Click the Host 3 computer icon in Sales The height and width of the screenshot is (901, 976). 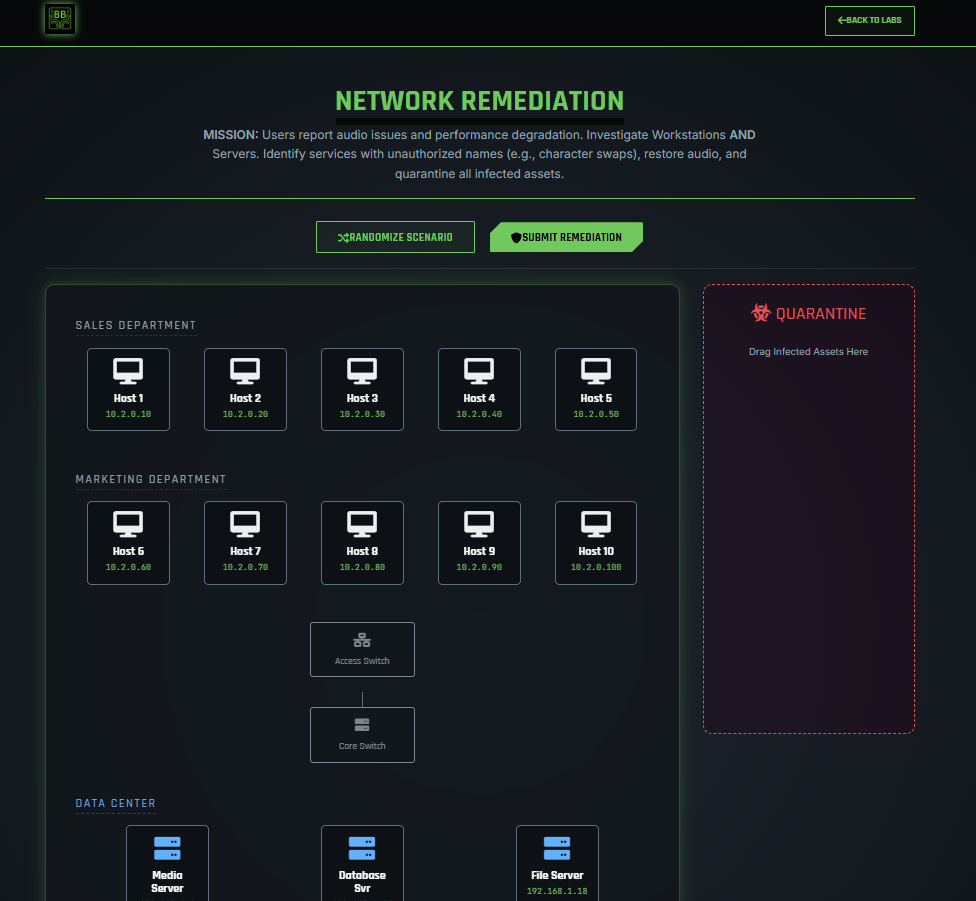pos(362,370)
